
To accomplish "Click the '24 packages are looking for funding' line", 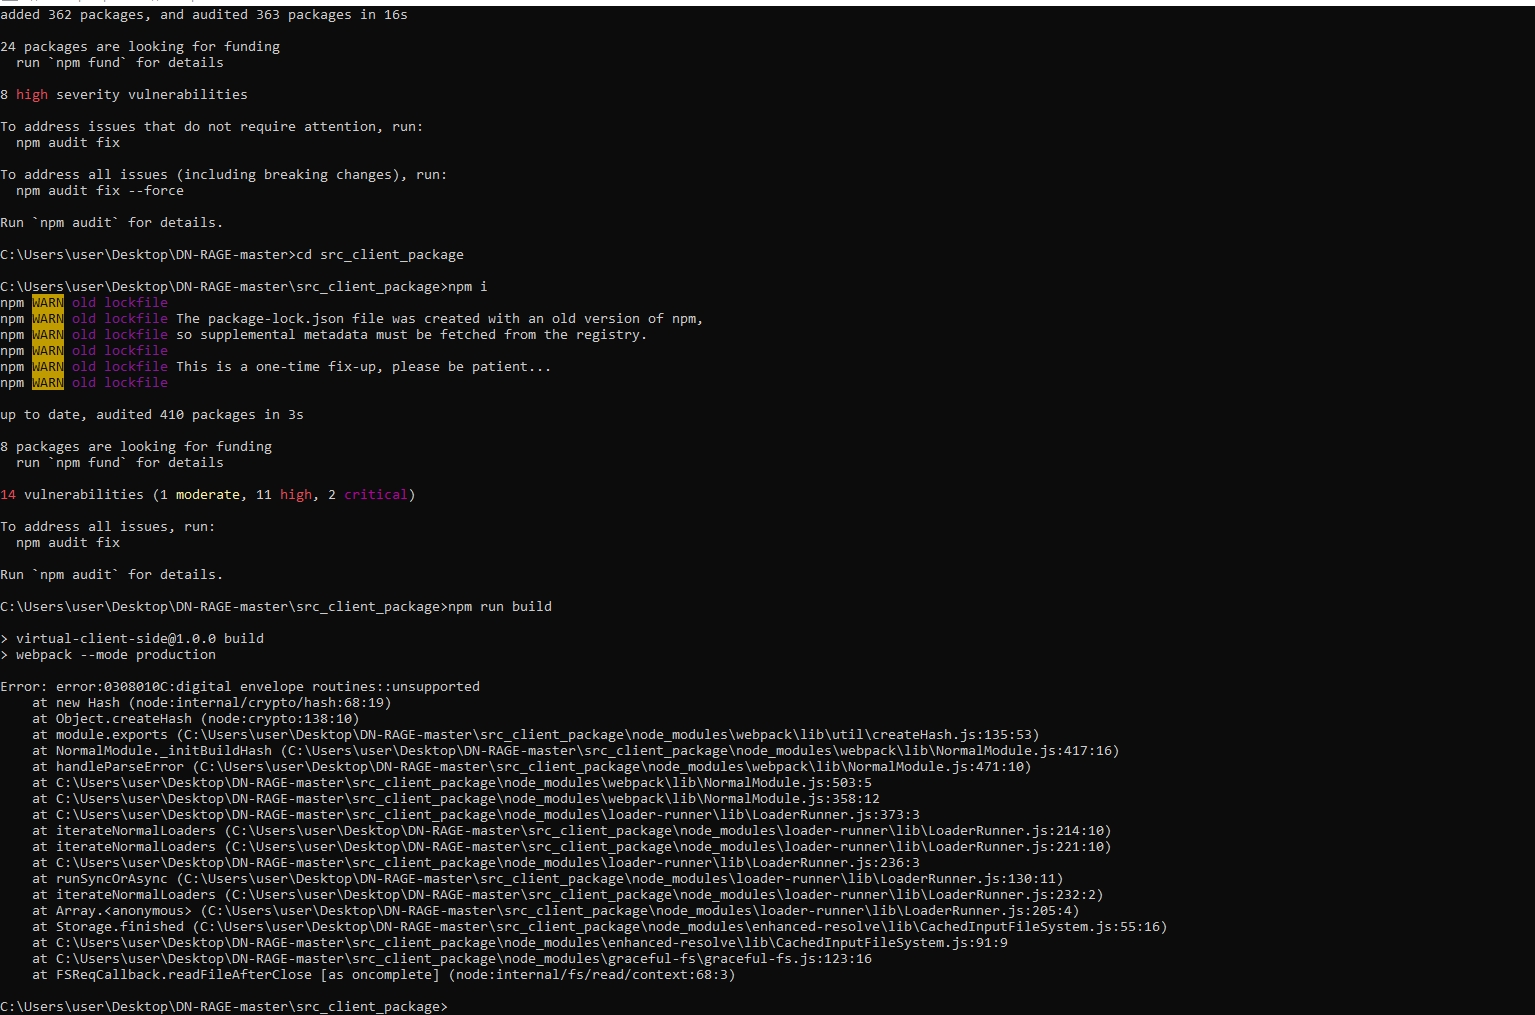I will 139,46.
